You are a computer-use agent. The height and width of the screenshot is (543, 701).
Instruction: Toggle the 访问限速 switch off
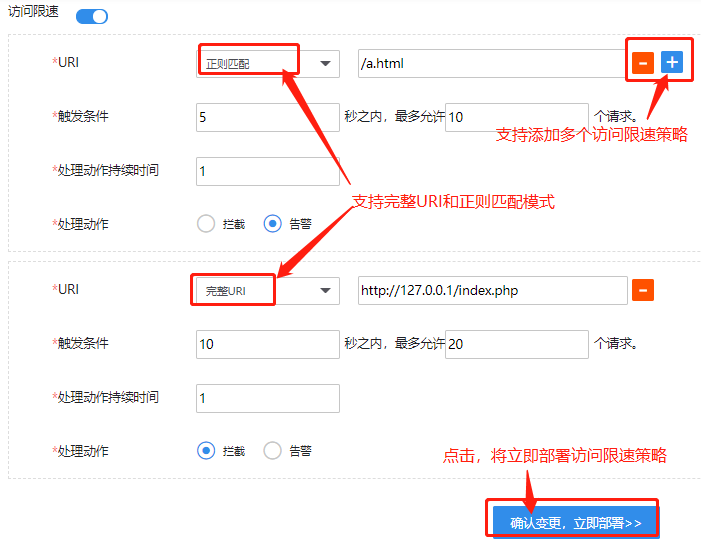tap(92, 17)
